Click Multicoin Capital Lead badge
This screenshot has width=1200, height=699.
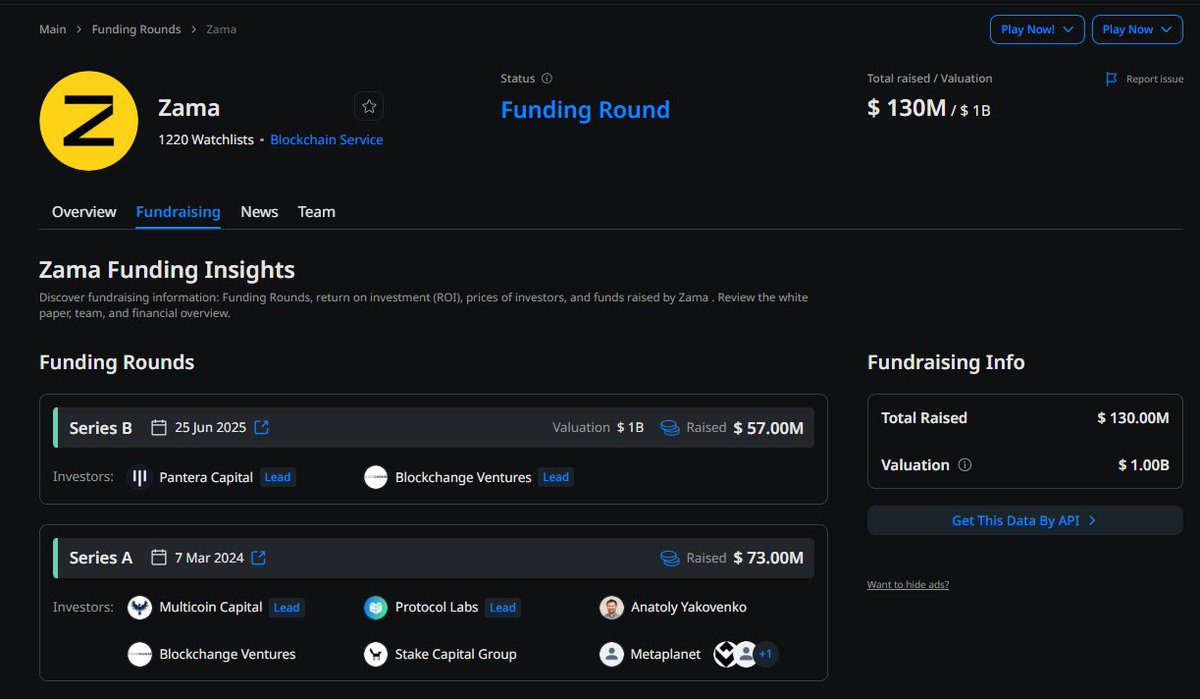pyautogui.click(x=287, y=607)
